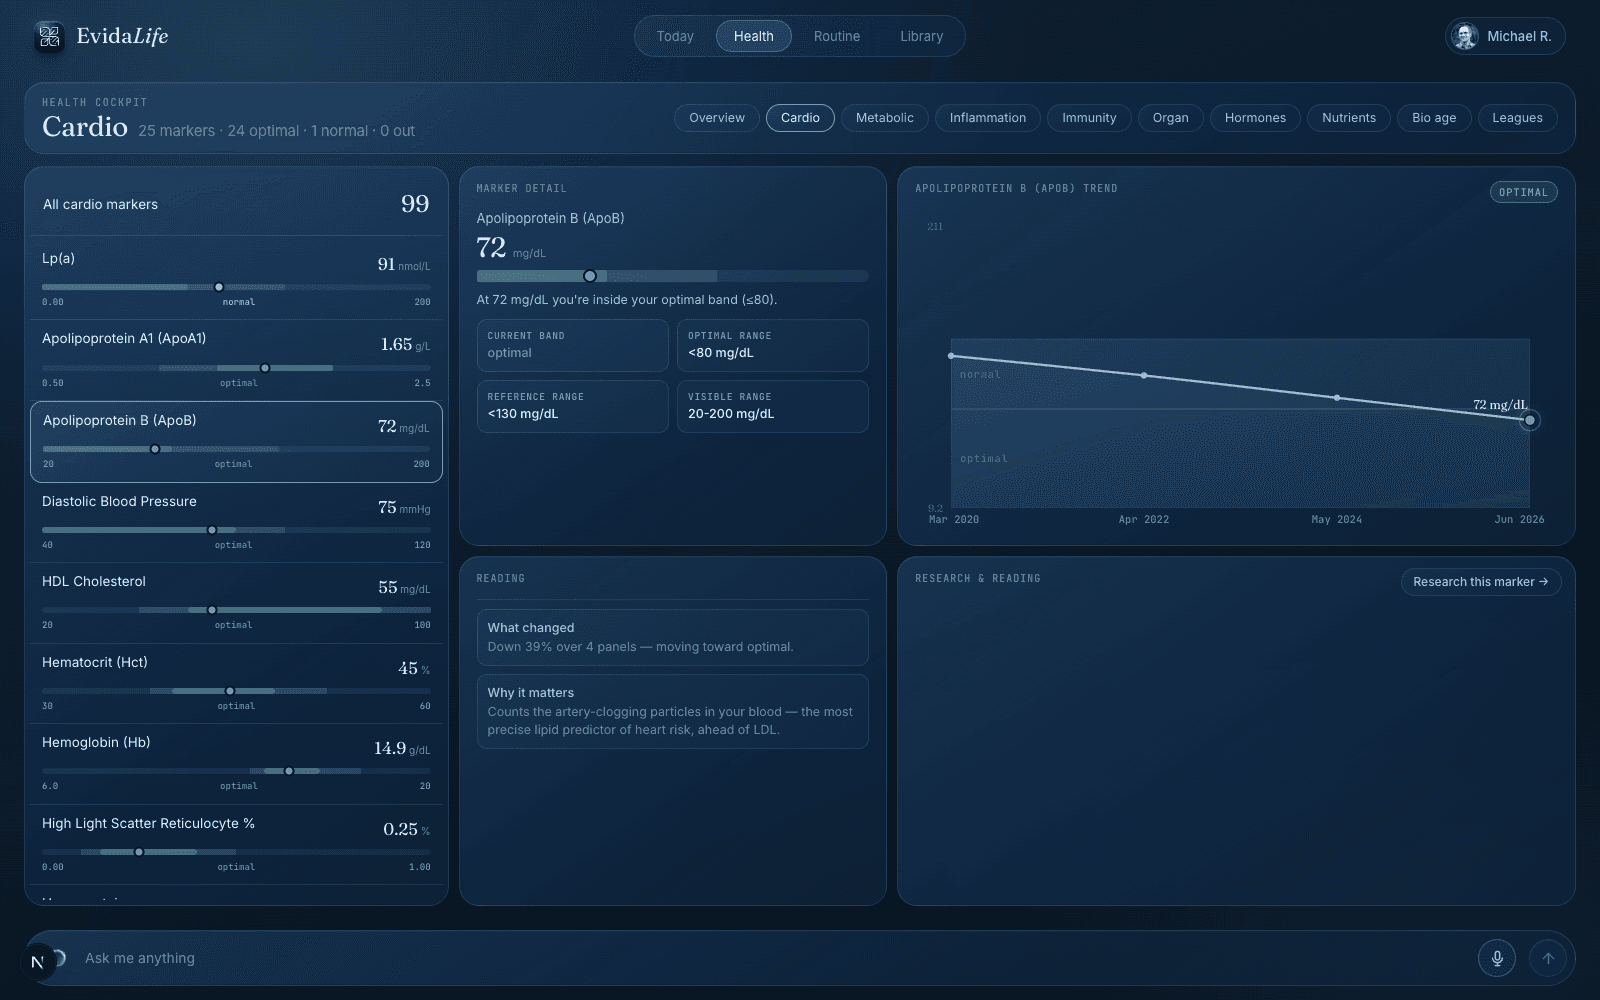The width and height of the screenshot is (1600, 1000).
Task: Open the Health tab
Action: (753, 36)
